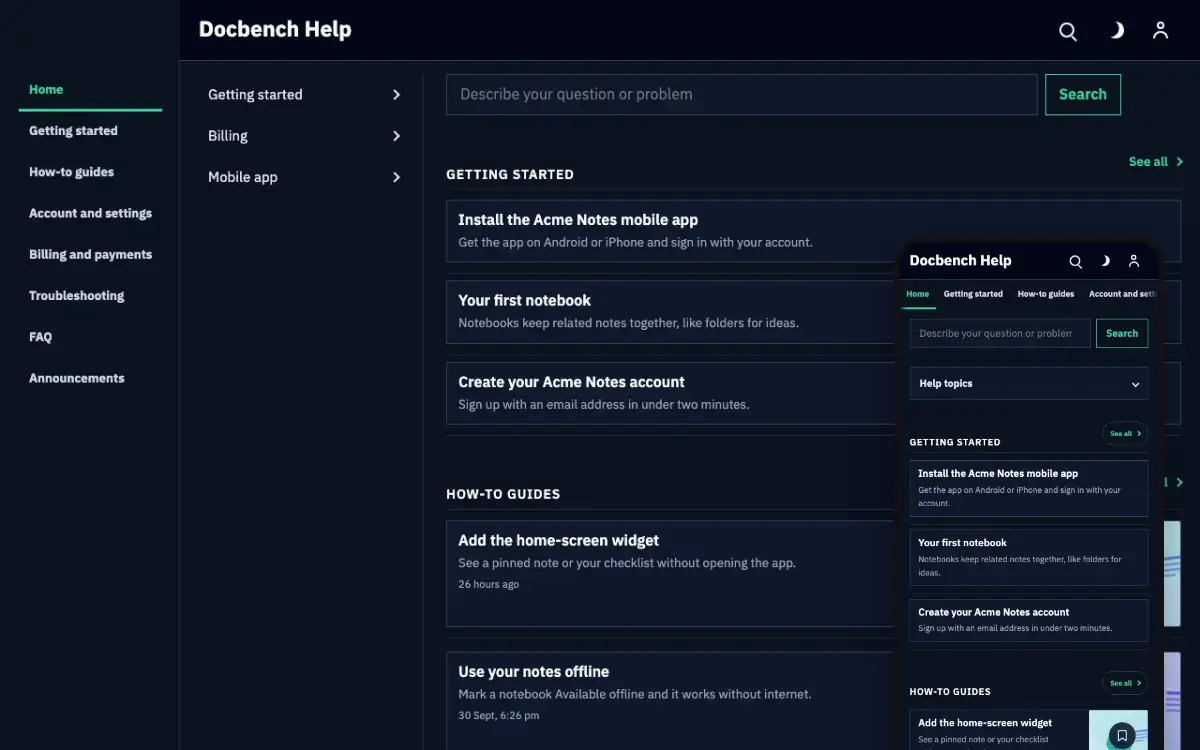Click See all beside desktop Getting Started heading
Viewport: 1200px width, 750px height.
1156,162
